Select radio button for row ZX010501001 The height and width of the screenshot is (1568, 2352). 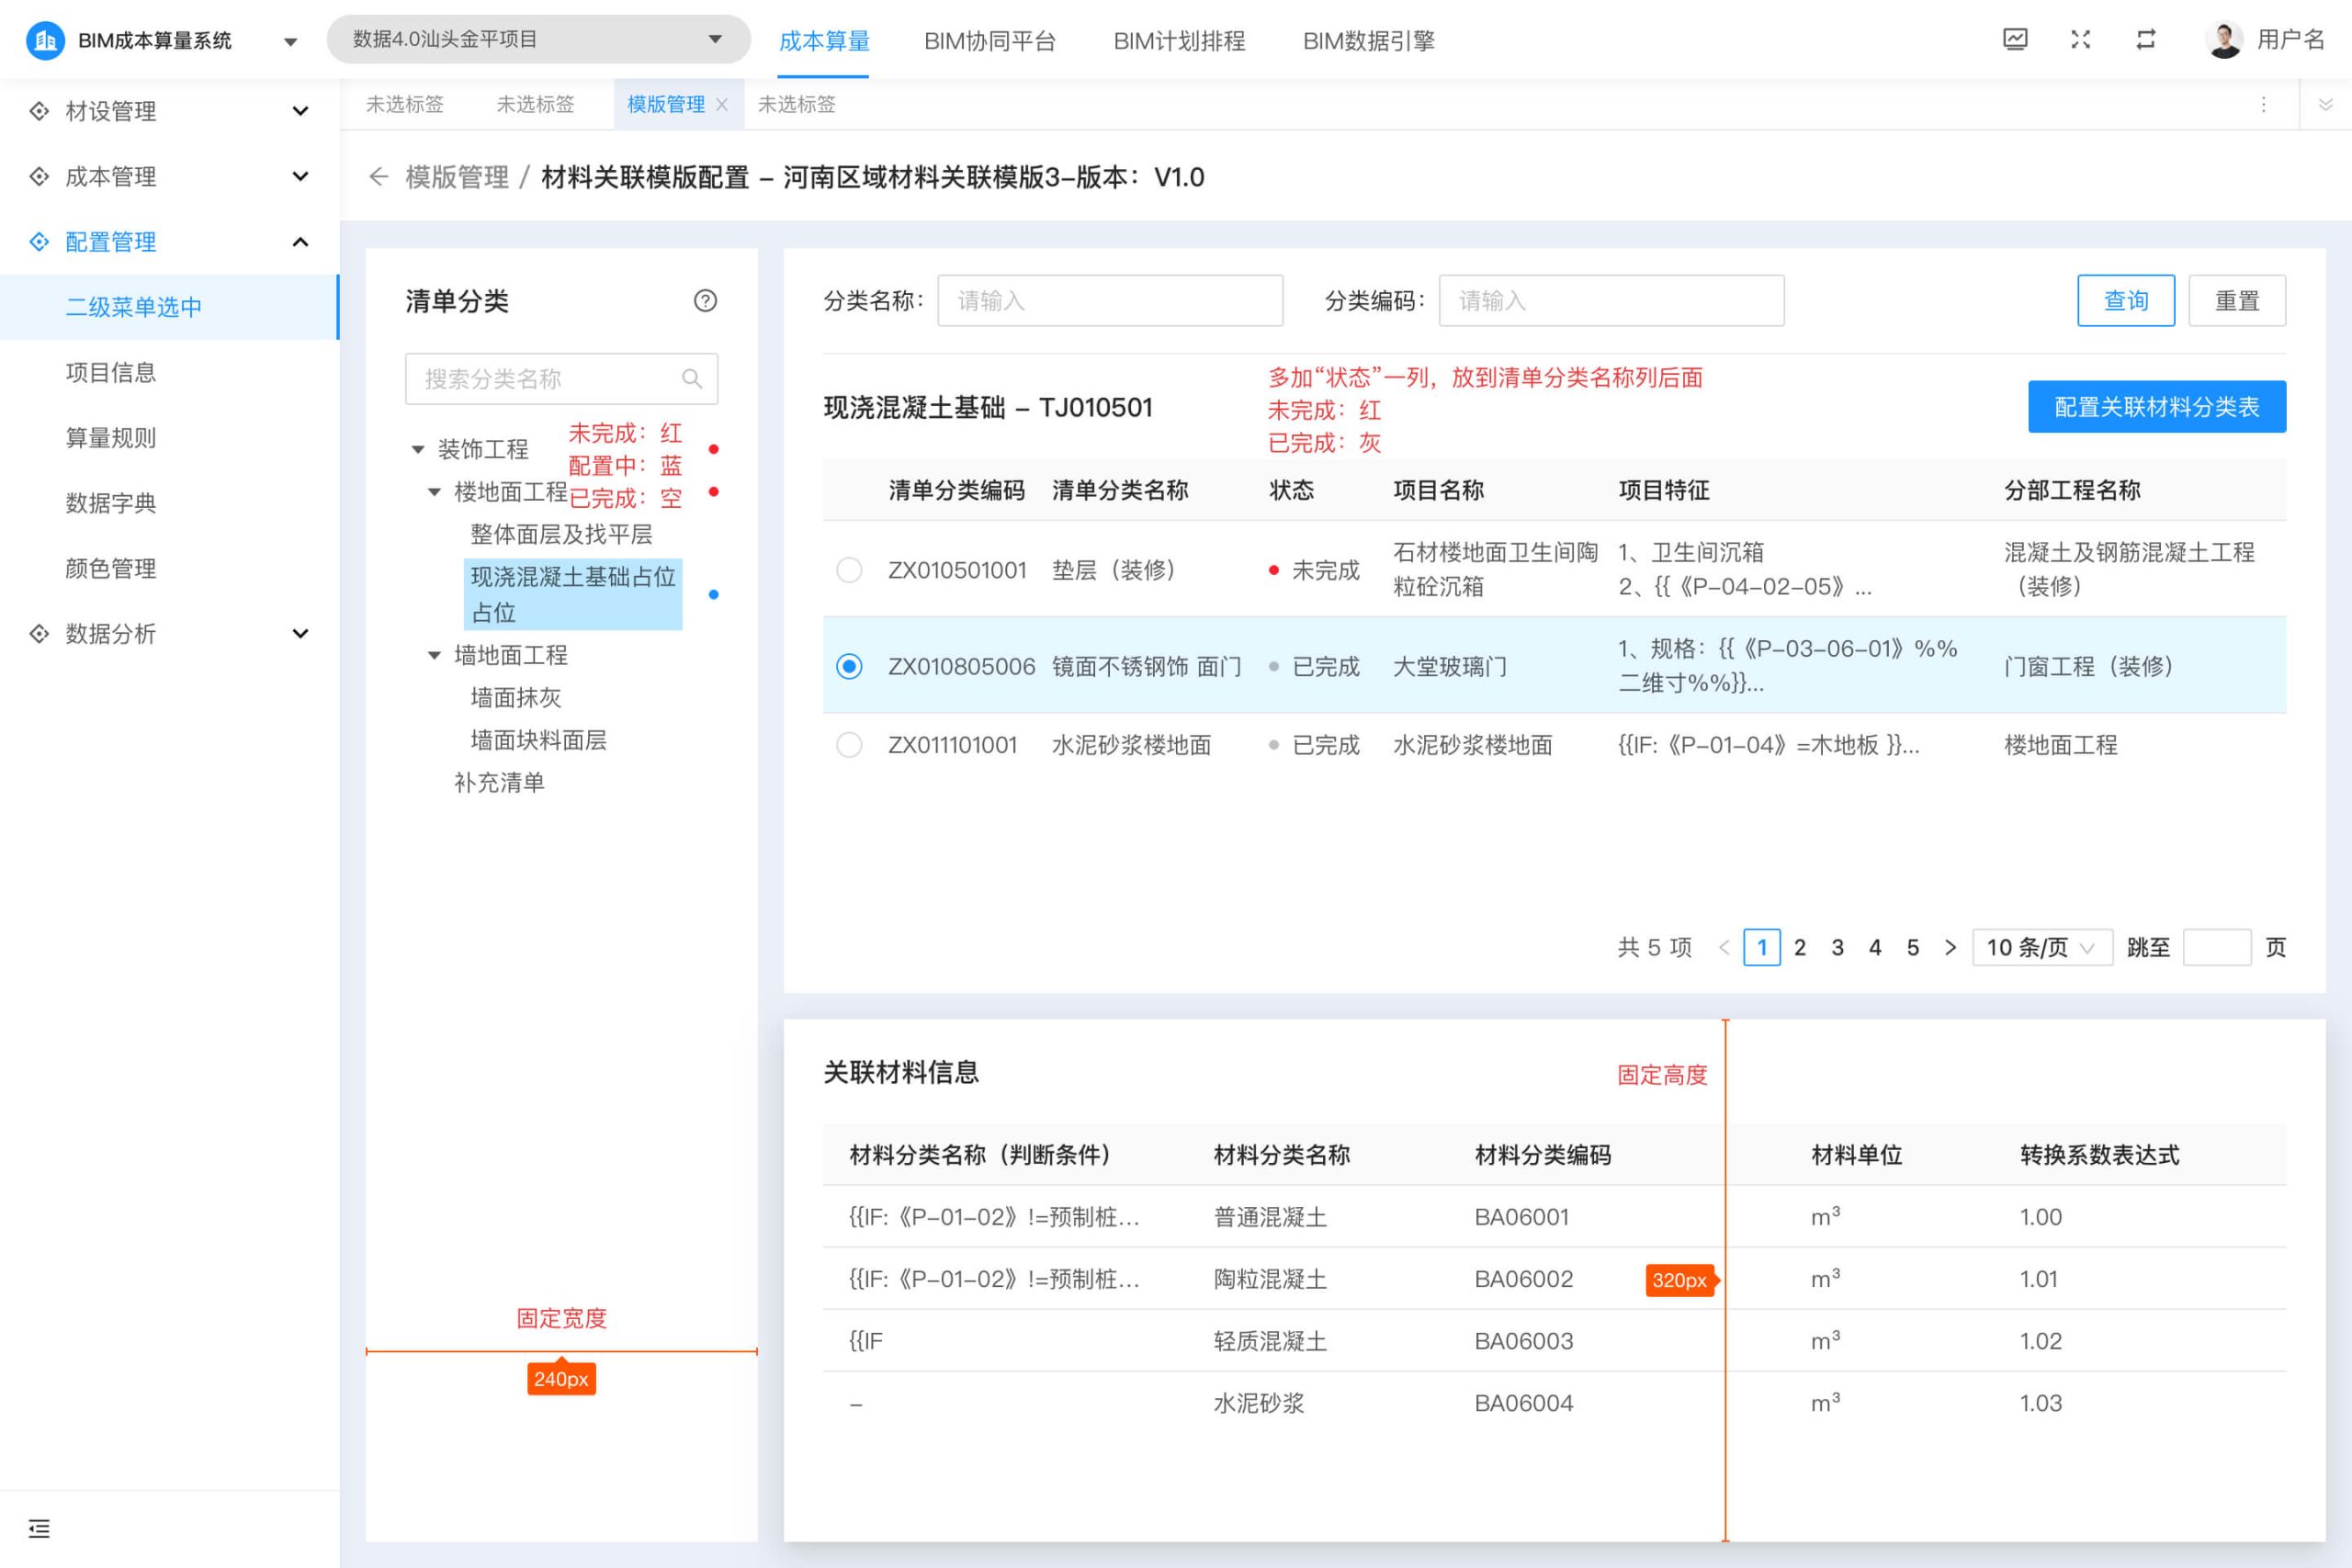click(849, 570)
